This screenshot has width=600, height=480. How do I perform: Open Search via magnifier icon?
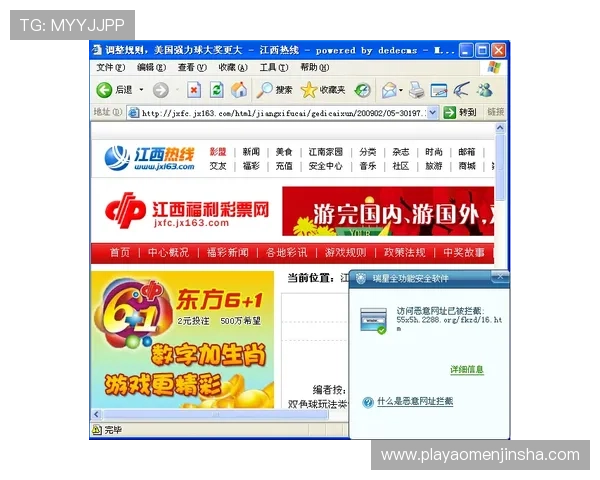tap(264, 90)
